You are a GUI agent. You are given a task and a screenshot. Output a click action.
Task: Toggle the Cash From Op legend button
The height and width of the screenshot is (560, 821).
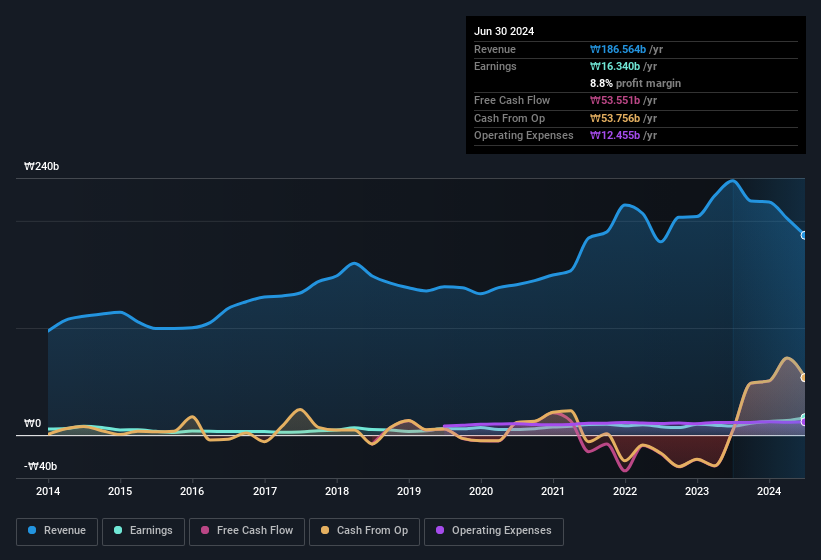point(364,531)
